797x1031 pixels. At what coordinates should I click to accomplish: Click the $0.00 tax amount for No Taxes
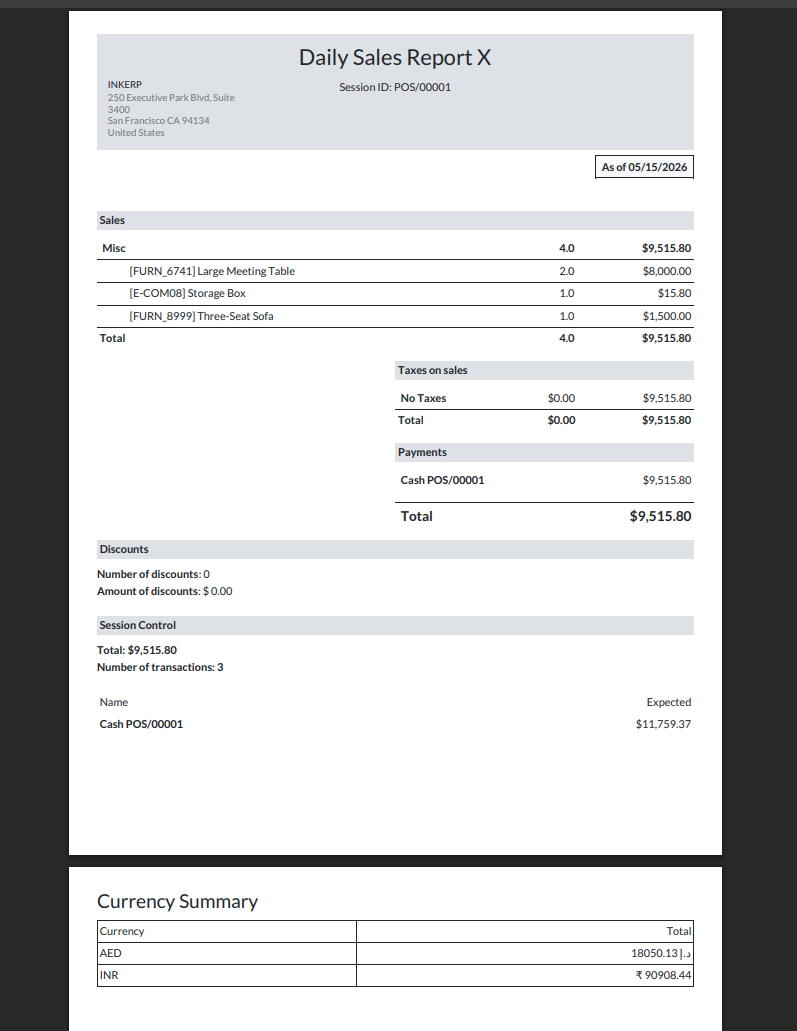point(562,398)
